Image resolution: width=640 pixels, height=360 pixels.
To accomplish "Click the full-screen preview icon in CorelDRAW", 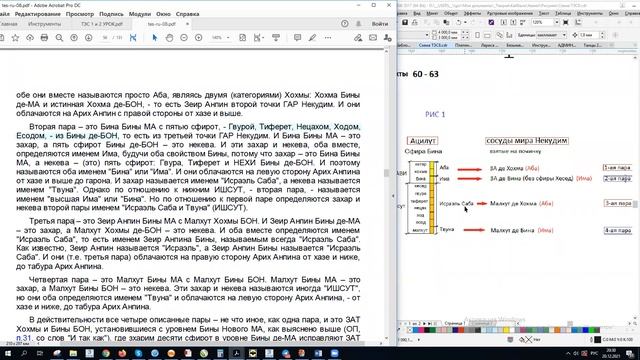I will tap(566, 22).
